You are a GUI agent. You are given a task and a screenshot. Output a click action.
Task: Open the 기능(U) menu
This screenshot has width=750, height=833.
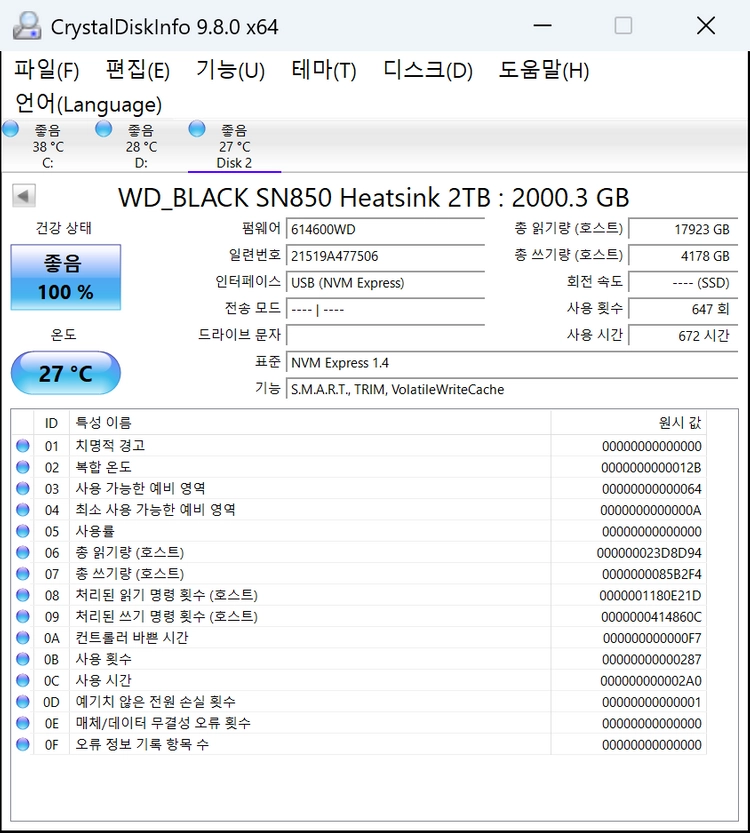(x=231, y=70)
